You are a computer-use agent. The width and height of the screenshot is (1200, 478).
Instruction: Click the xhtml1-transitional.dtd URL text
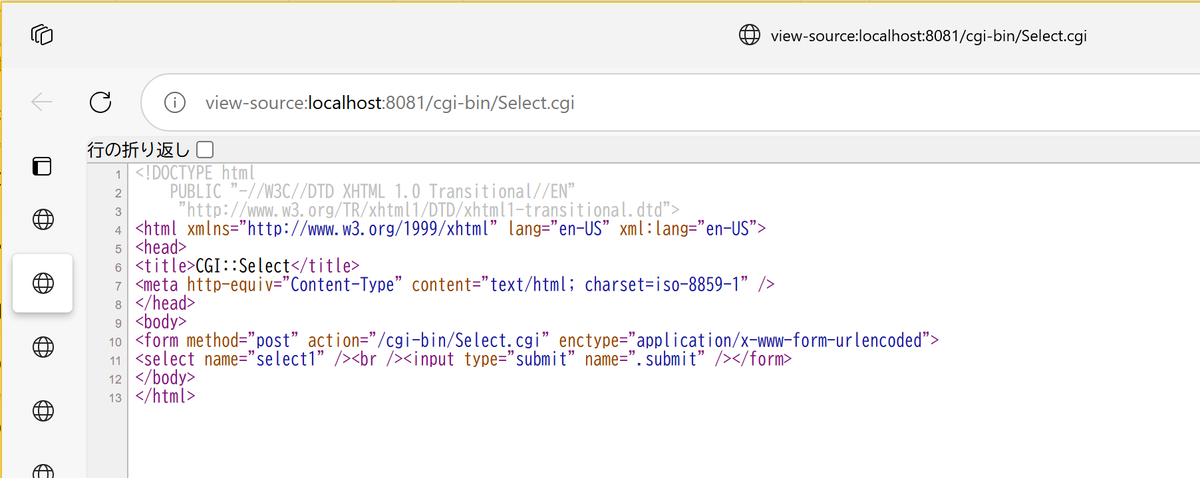coord(428,210)
